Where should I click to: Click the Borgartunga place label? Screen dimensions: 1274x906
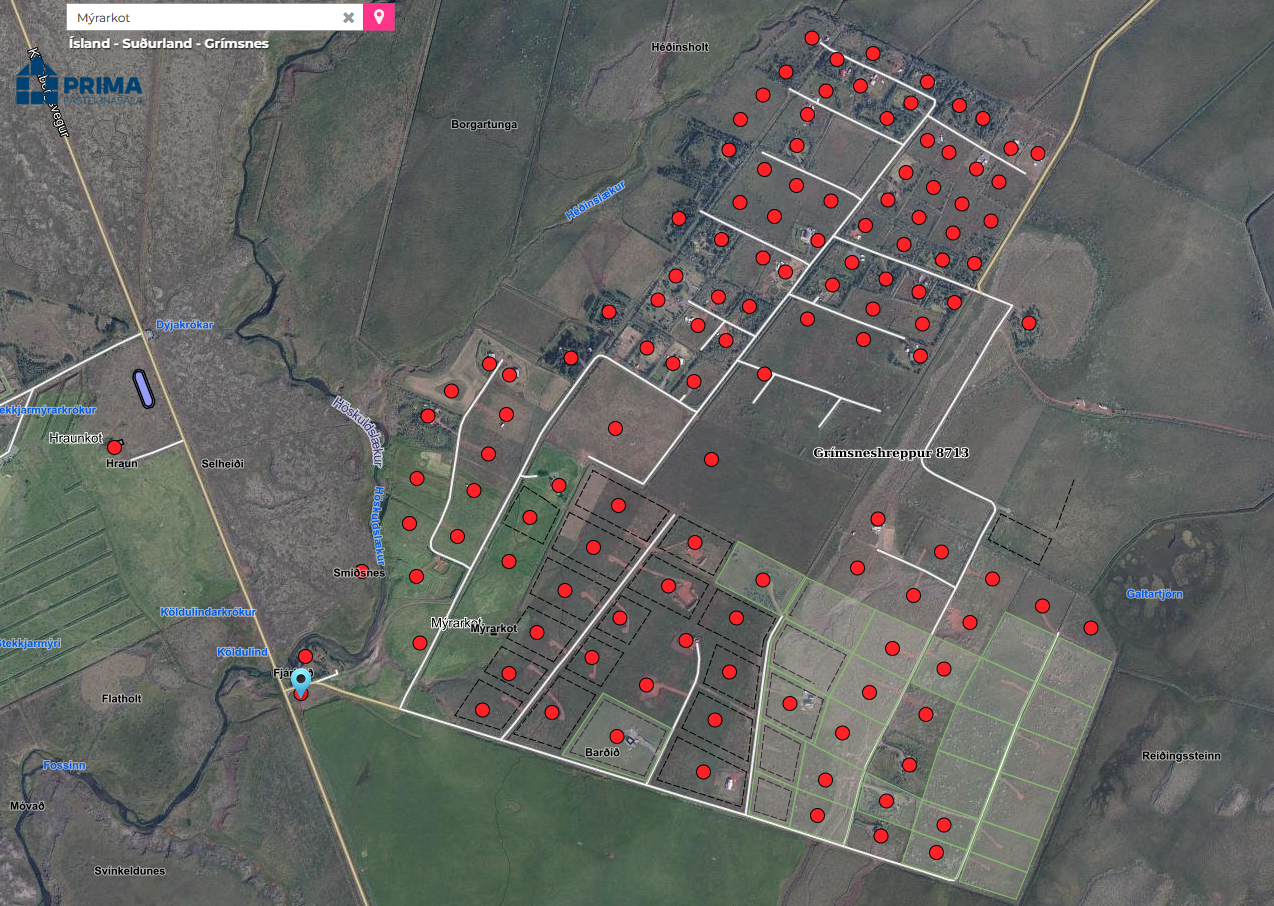(x=484, y=125)
